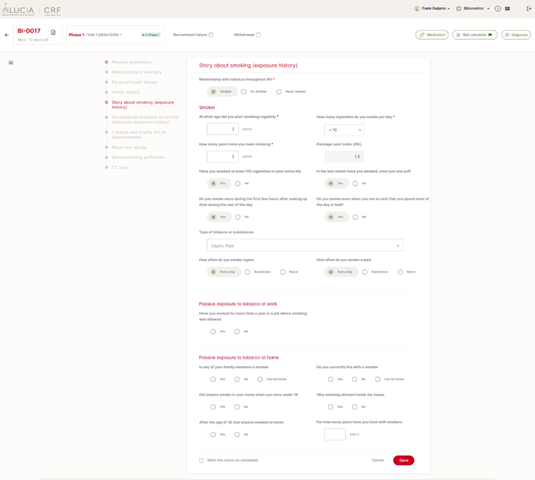This screenshot has height=480, width=535.
Task: Open the Risk calculator button
Action: (x=475, y=35)
